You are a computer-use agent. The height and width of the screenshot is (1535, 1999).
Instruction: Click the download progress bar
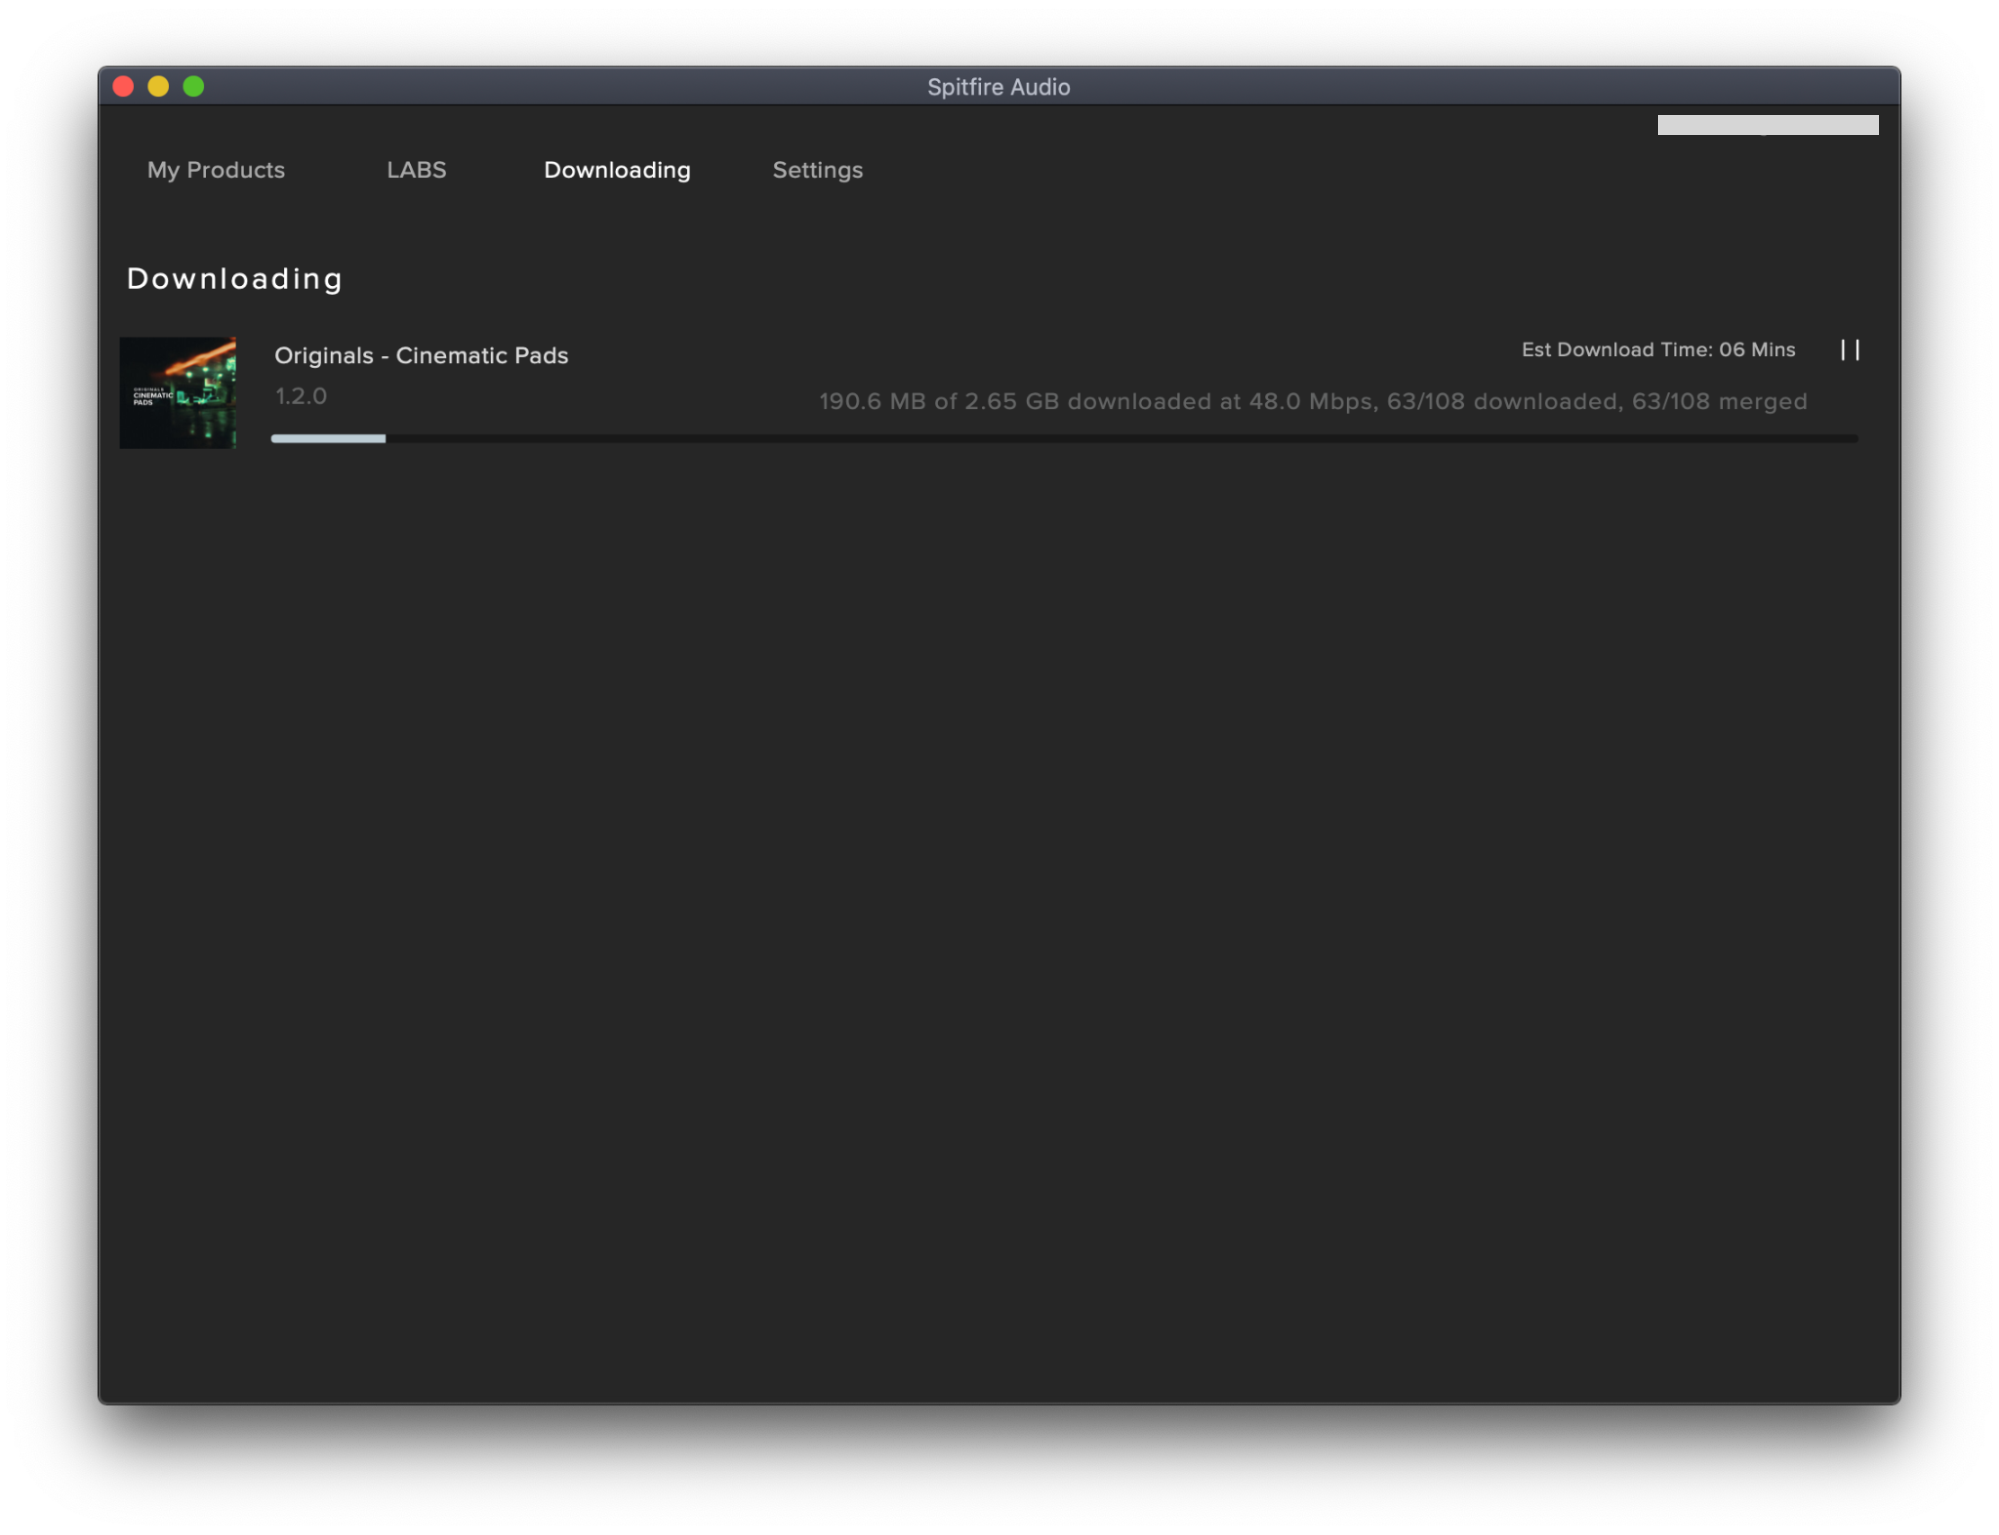[1064, 438]
